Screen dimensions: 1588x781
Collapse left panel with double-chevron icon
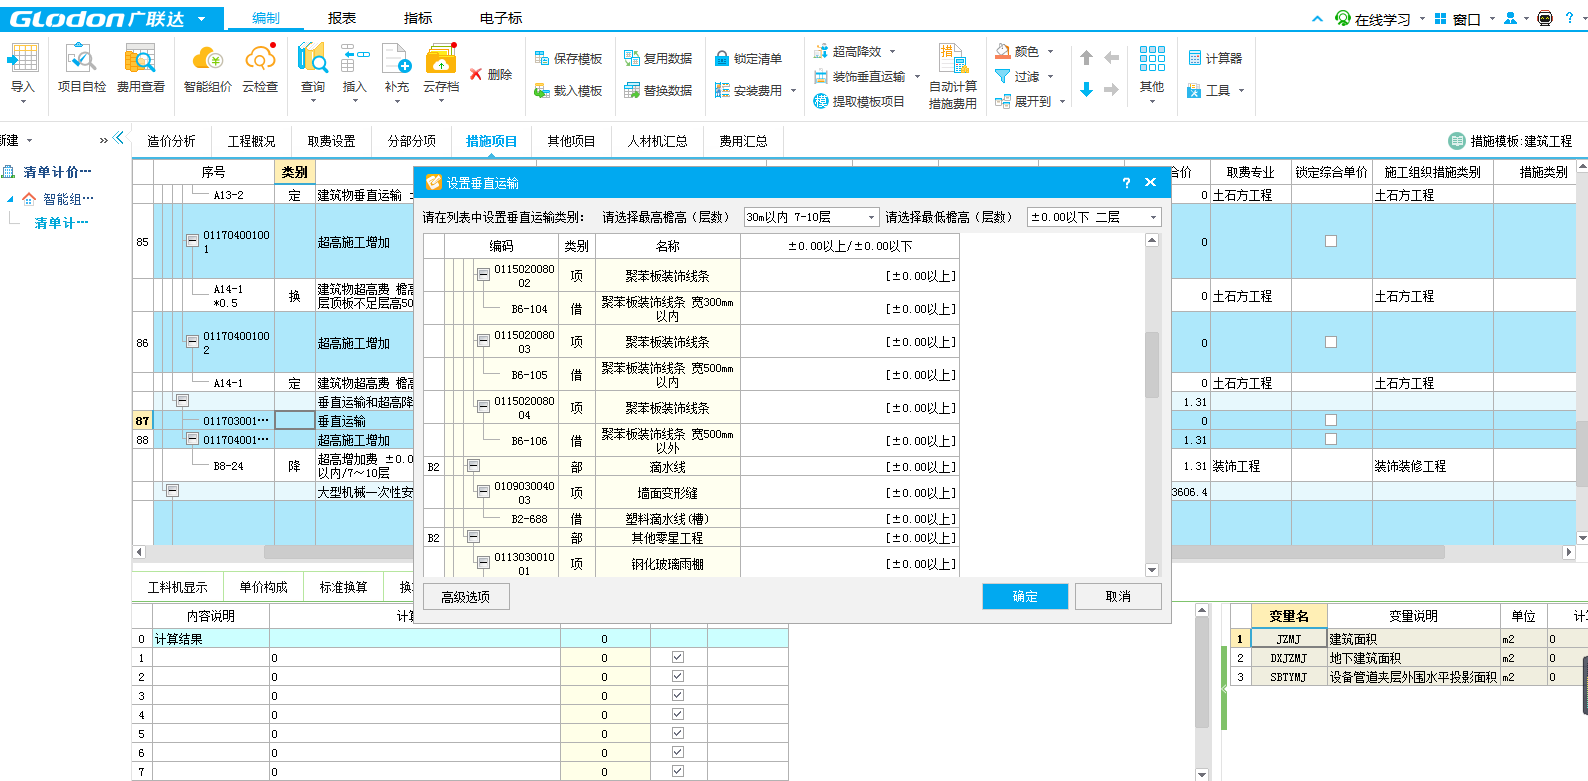[x=119, y=138]
